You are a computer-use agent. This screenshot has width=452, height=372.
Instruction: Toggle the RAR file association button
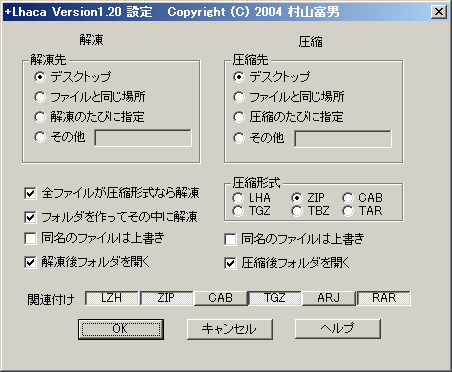[384, 298]
